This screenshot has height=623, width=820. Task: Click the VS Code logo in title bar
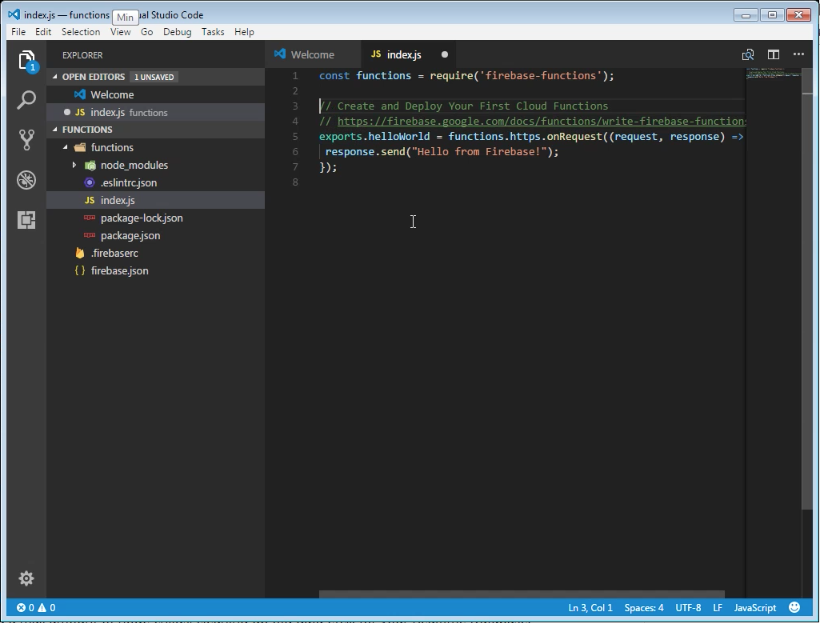14,15
